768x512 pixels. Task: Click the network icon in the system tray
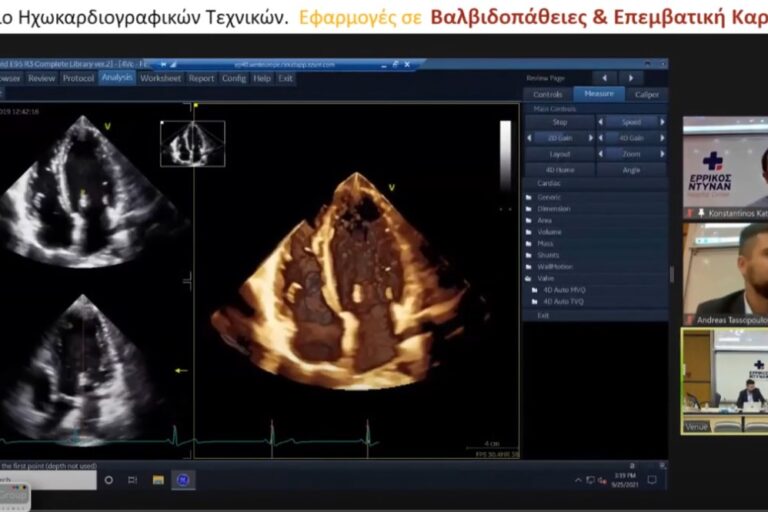[590, 481]
